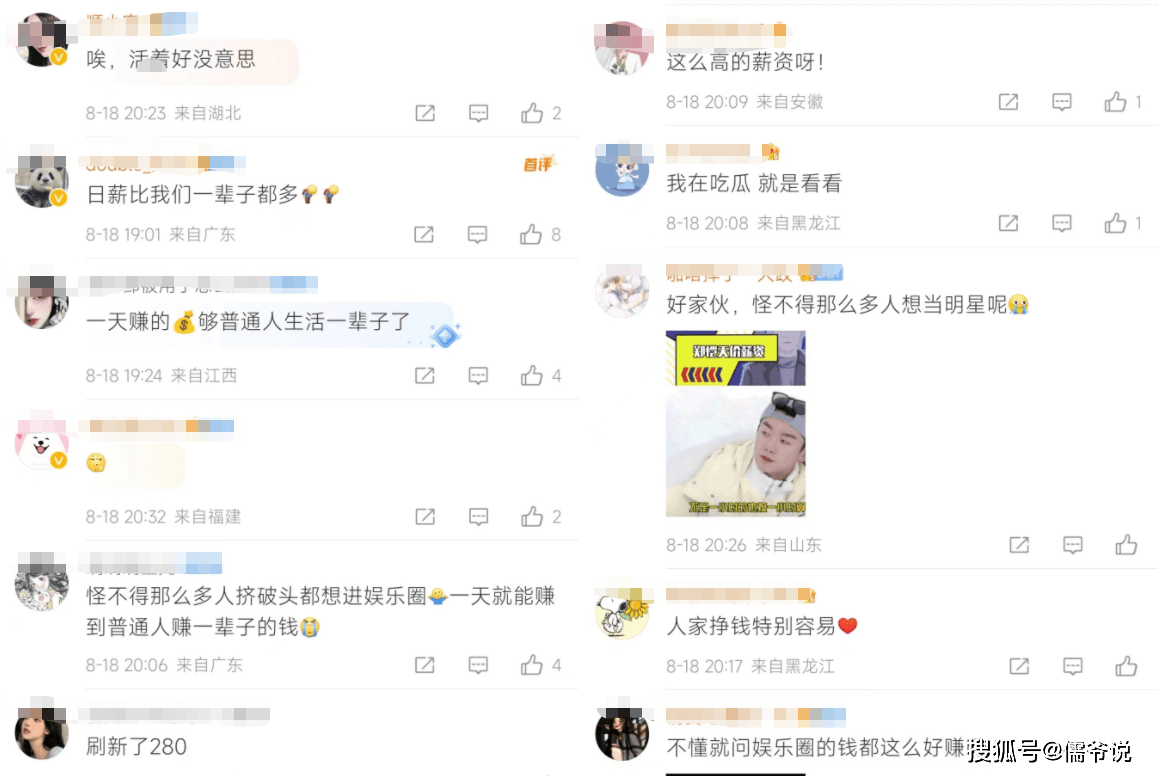1158x776 pixels.
Task: Click the 首评 badge on the panda user's comment
Action: click(x=538, y=164)
